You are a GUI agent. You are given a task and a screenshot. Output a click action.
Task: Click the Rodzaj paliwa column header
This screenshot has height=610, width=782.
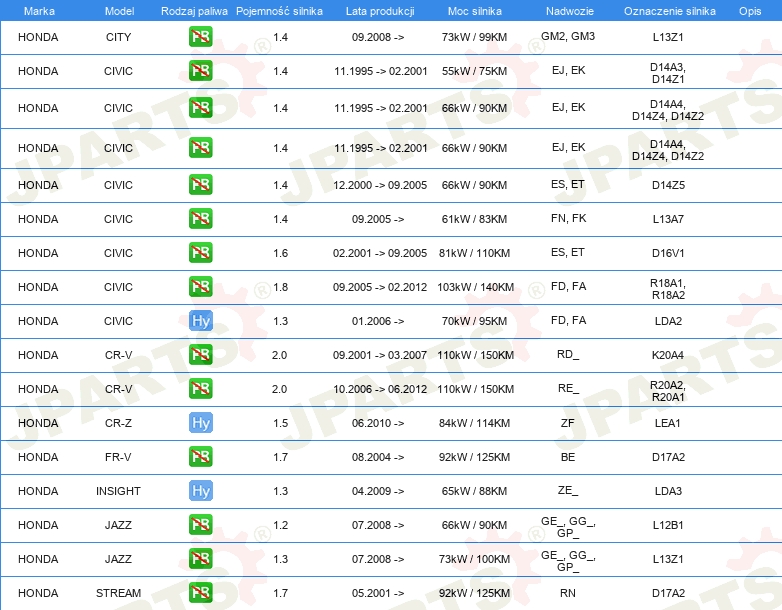pyautogui.click(x=194, y=11)
